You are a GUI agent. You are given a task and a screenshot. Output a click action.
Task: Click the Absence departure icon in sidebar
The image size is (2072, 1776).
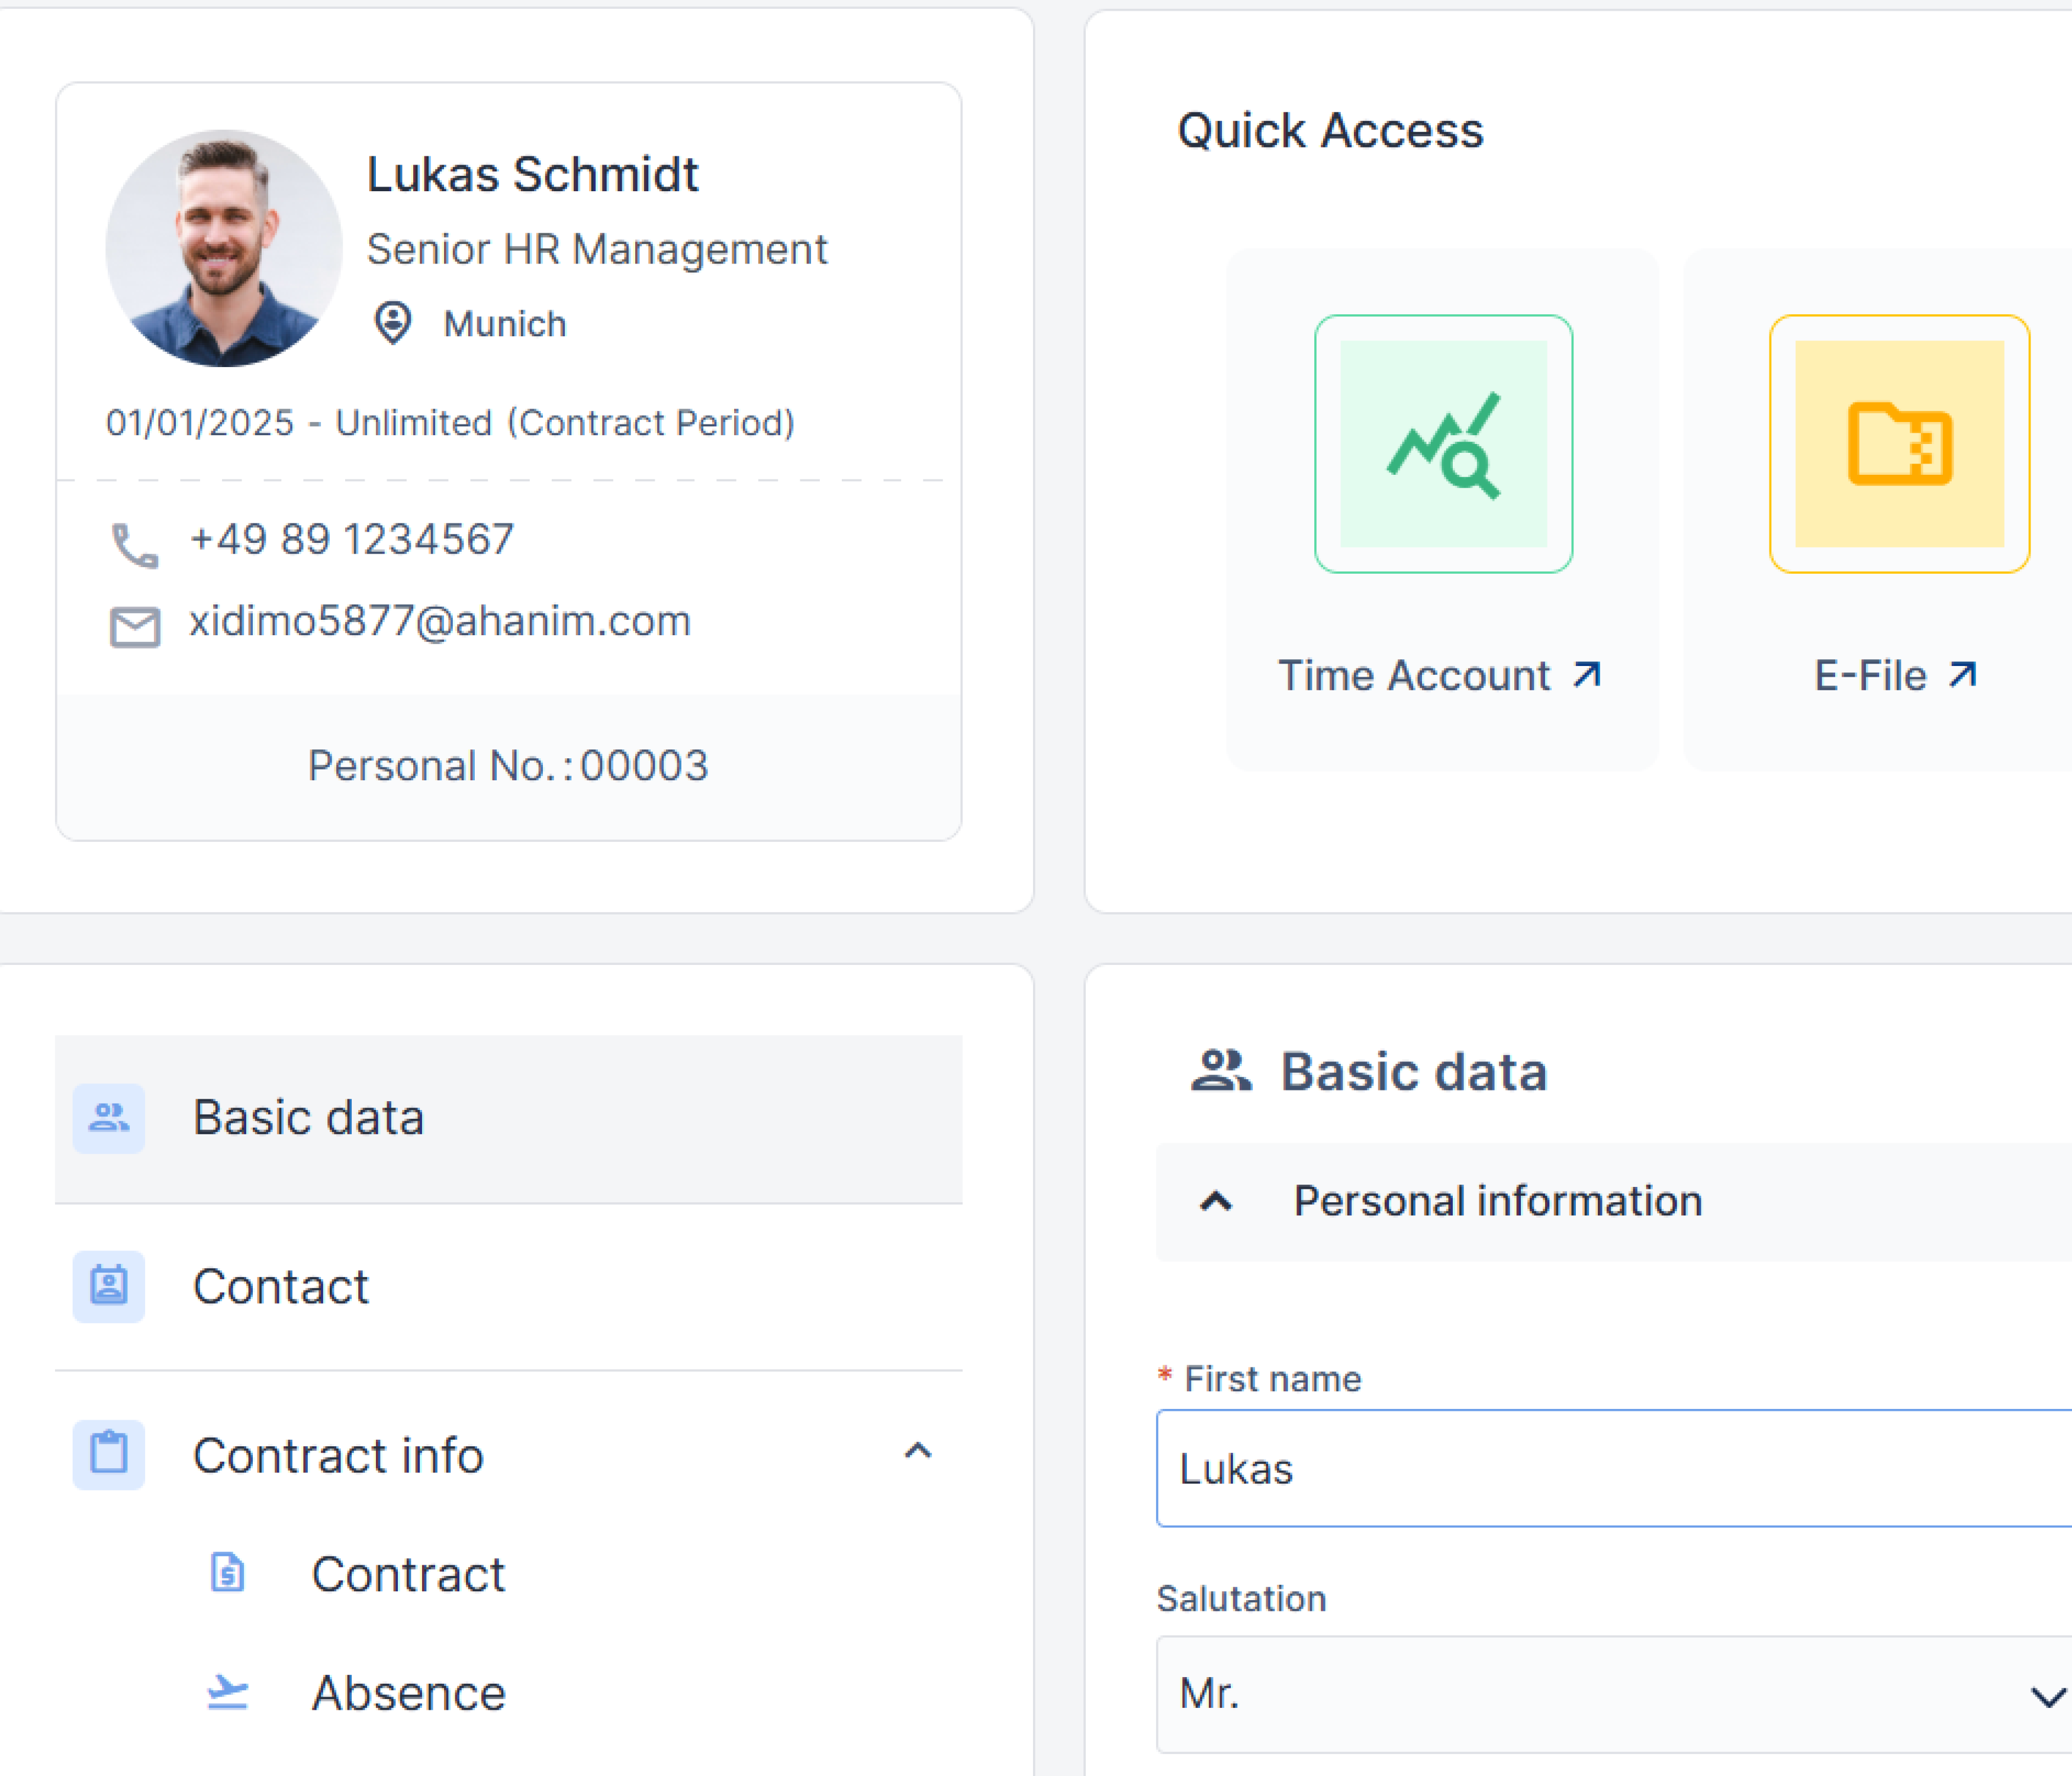pyautogui.click(x=227, y=1692)
